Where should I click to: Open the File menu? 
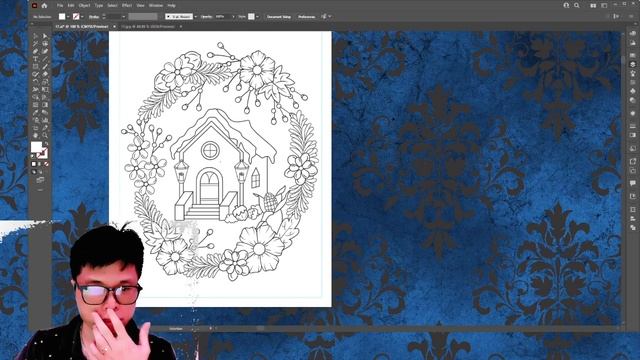(x=60, y=5)
